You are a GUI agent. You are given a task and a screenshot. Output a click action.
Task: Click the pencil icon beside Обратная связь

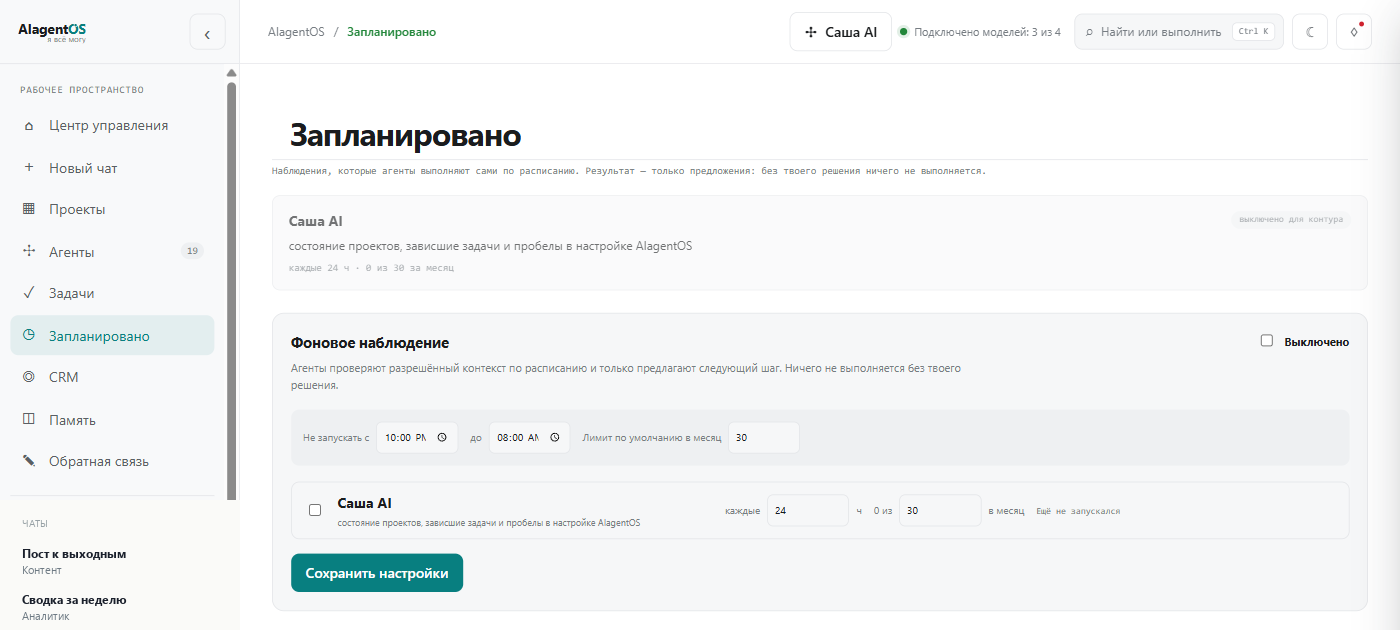[x=29, y=461]
